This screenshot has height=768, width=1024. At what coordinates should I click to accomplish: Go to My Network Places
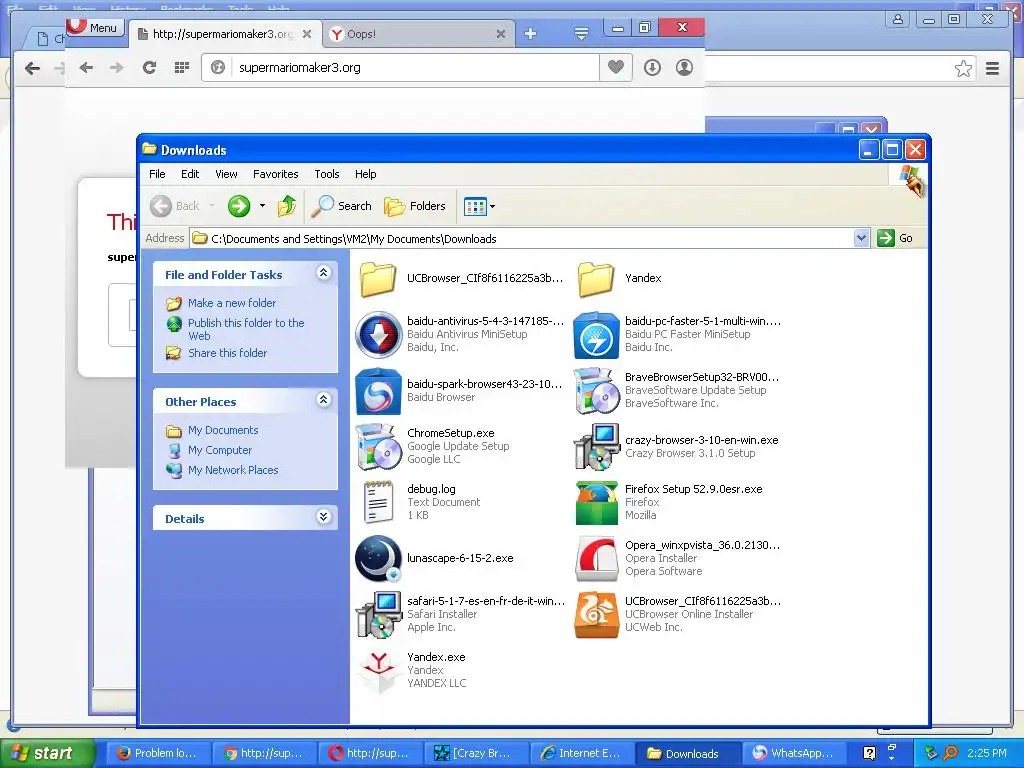(x=233, y=470)
